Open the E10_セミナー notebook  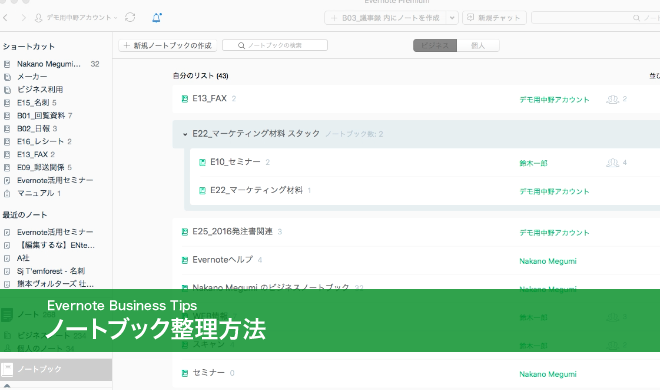pos(235,162)
